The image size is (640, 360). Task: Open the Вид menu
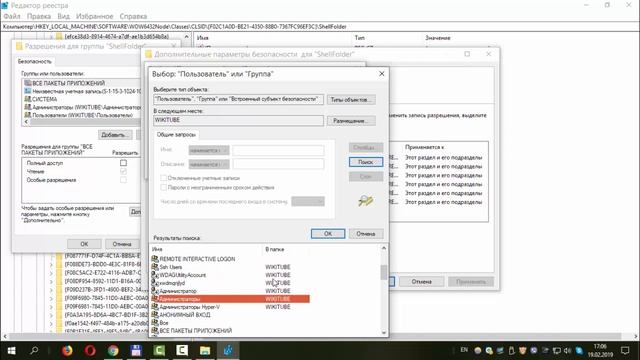tap(63, 16)
